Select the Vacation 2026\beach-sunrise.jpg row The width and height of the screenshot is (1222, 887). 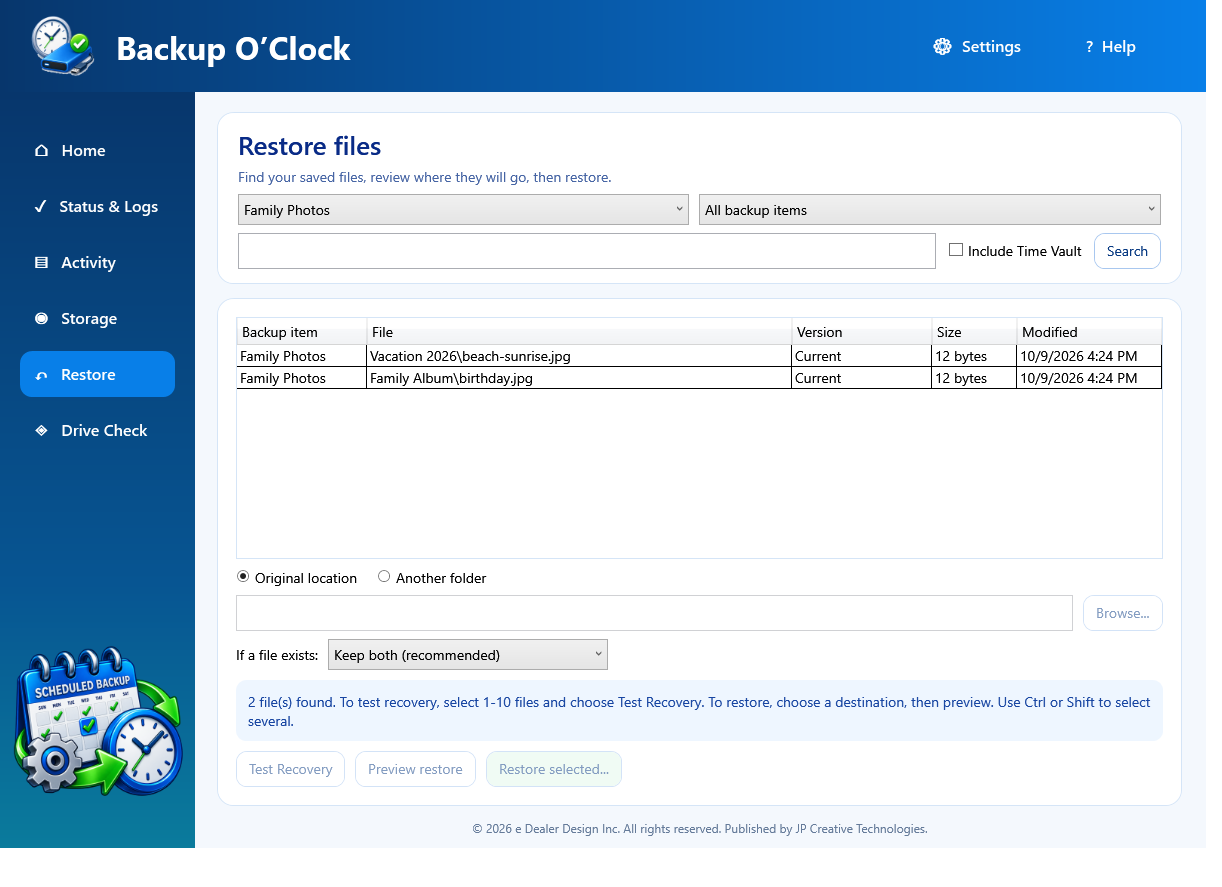699,356
